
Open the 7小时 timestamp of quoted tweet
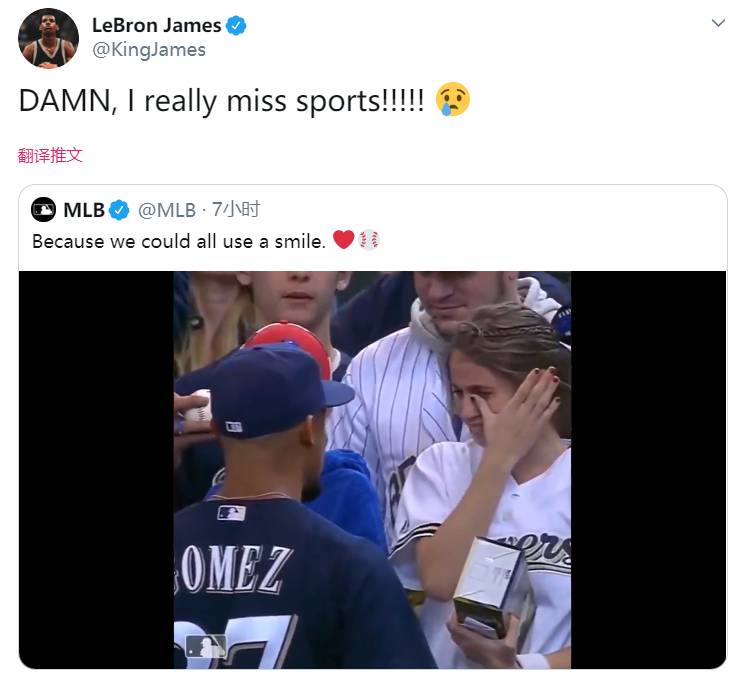coord(236,209)
